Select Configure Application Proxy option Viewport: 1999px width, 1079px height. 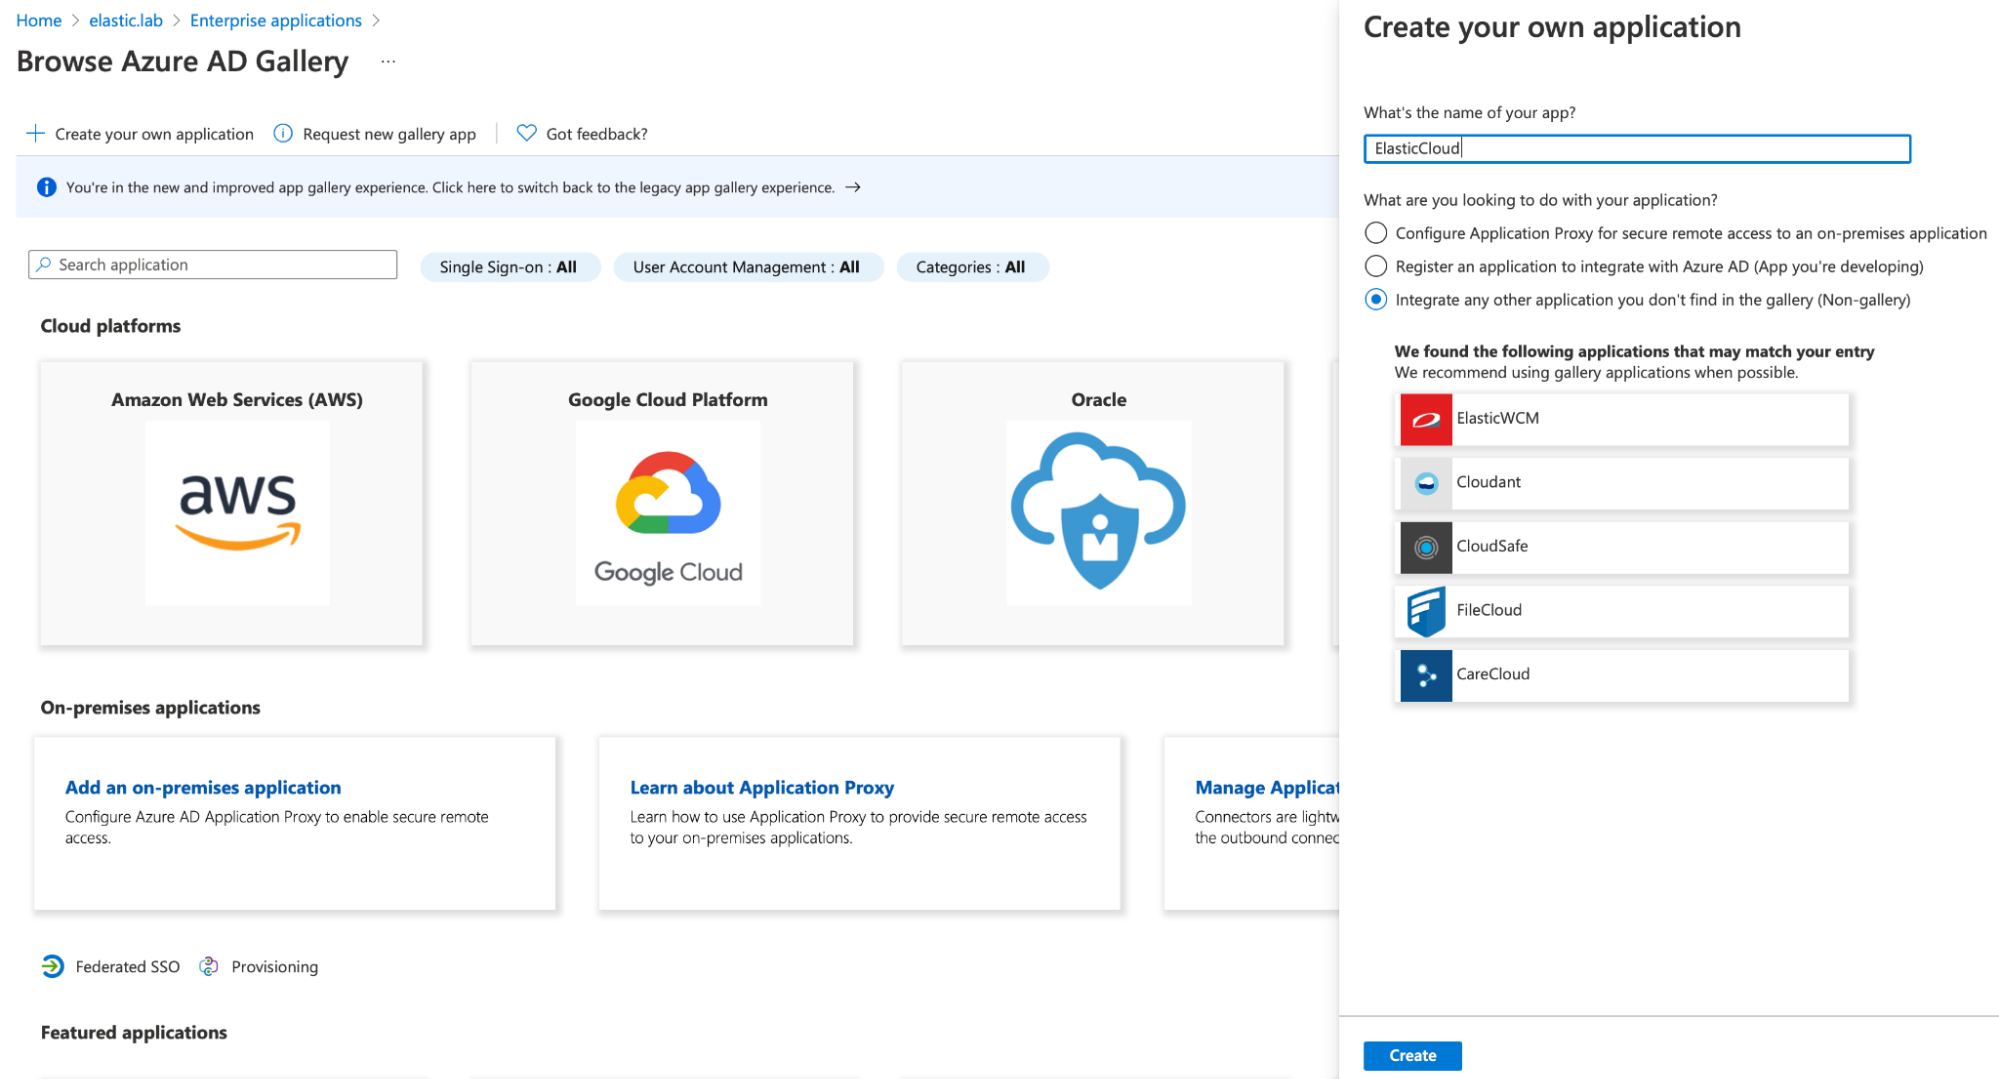(1376, 233)
